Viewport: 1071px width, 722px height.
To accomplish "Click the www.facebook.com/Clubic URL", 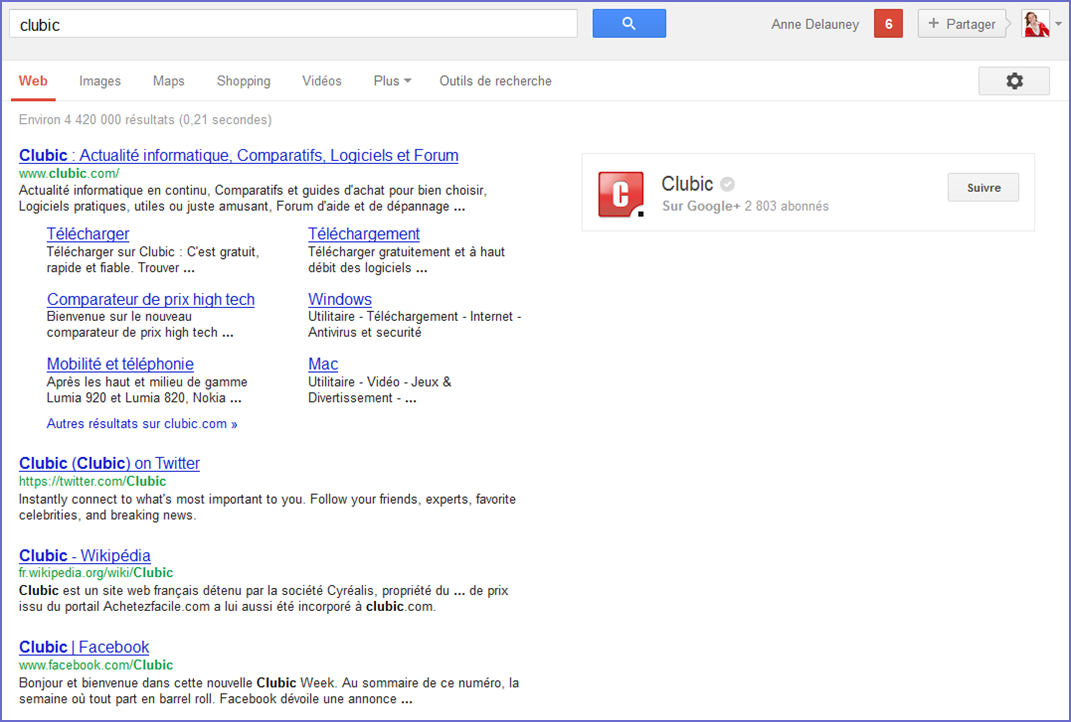I will tap(96, 665).
